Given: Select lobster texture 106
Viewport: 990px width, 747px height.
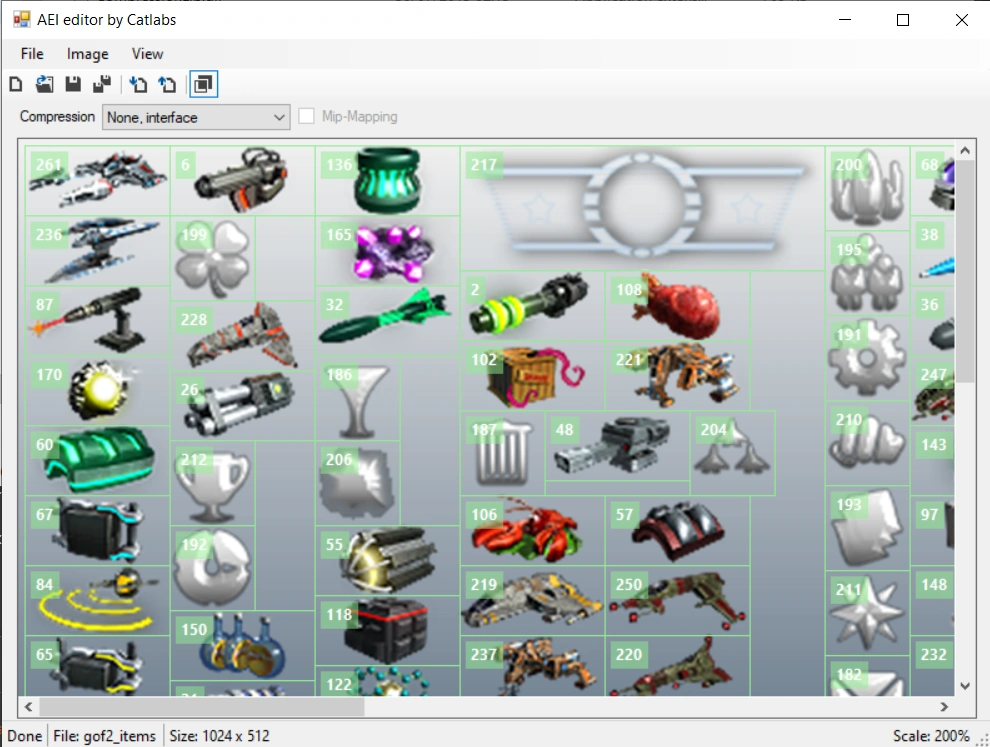Looking at the screenshot, I should click(533, 530).
